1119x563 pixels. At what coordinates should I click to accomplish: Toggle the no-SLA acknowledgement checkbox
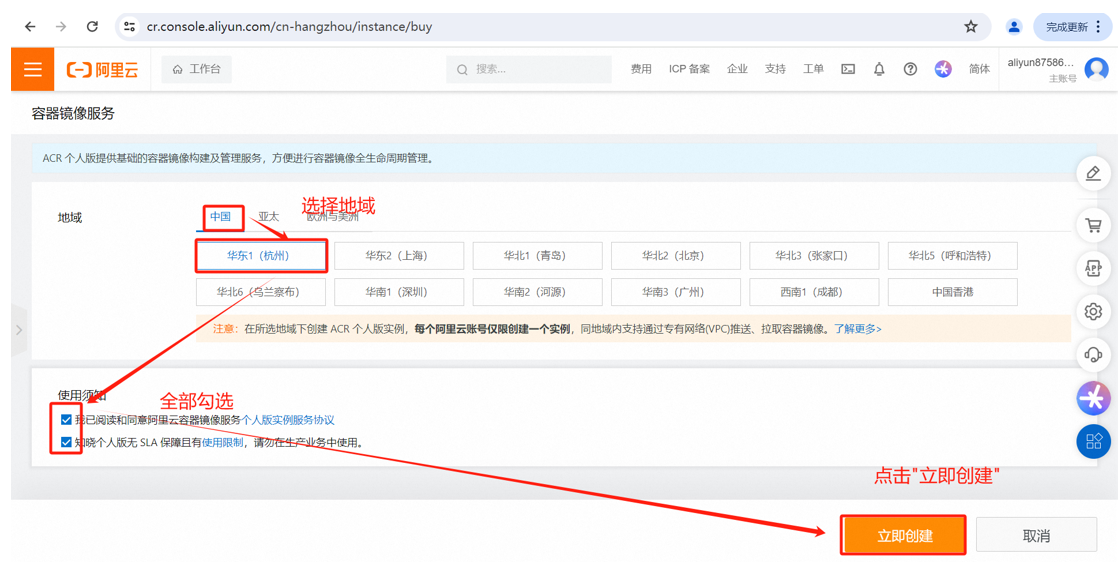tap(66, 442)
